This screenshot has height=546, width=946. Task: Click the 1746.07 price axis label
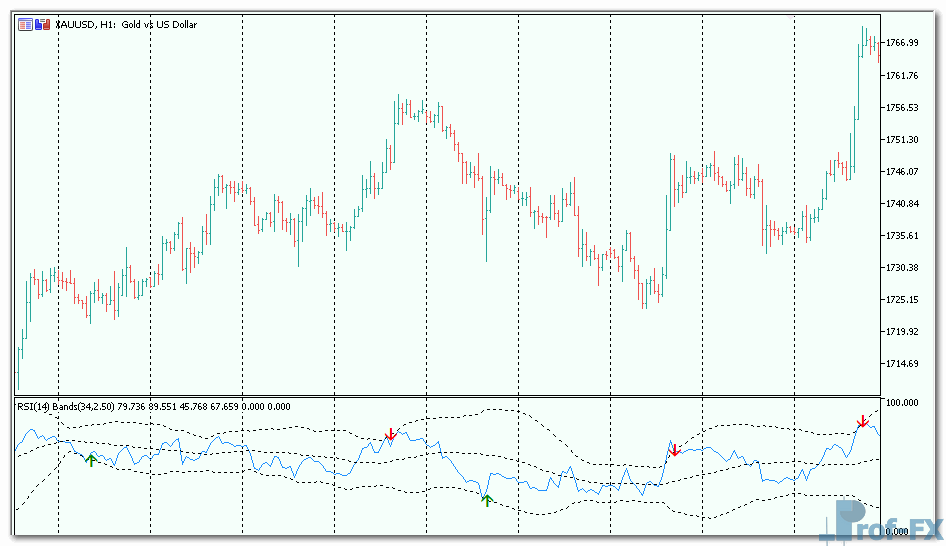[x=902, y=172]
